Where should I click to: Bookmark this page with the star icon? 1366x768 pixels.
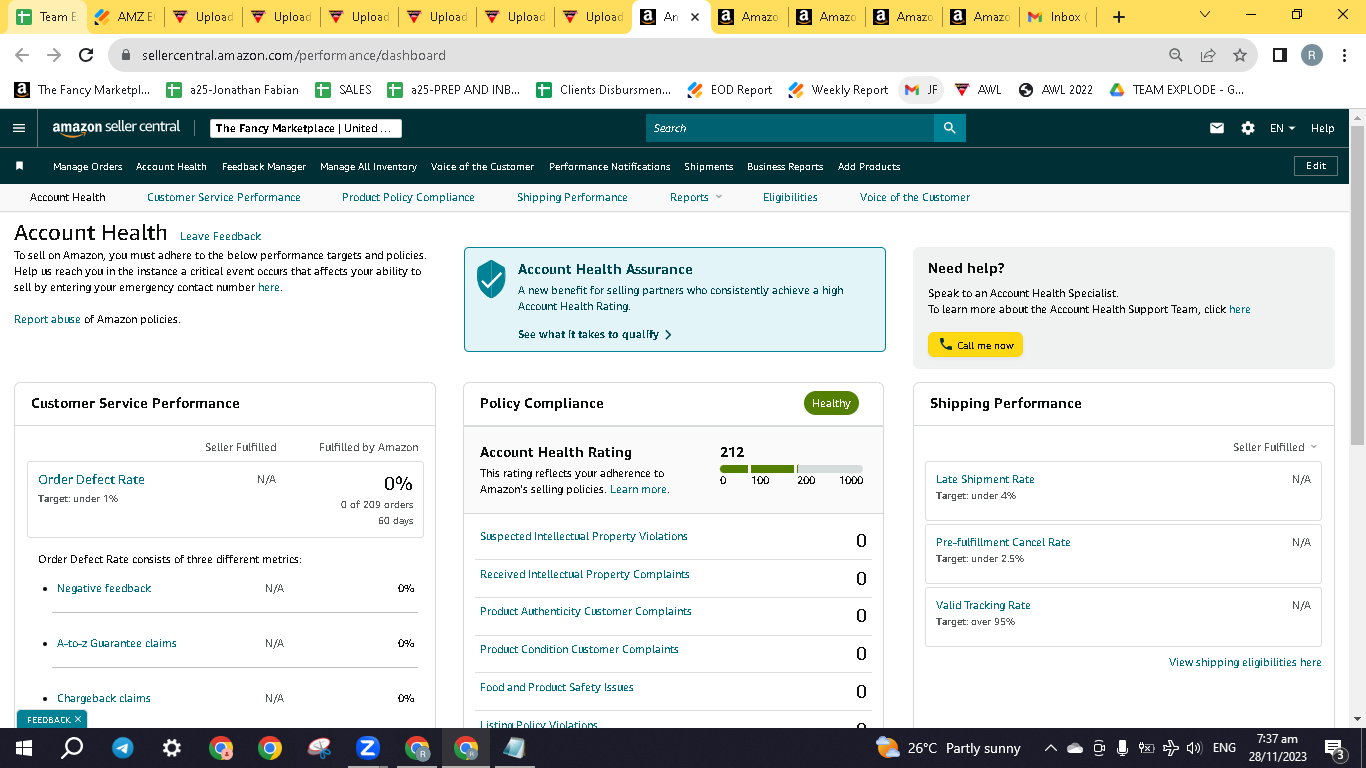click(x=1240, y=55)
